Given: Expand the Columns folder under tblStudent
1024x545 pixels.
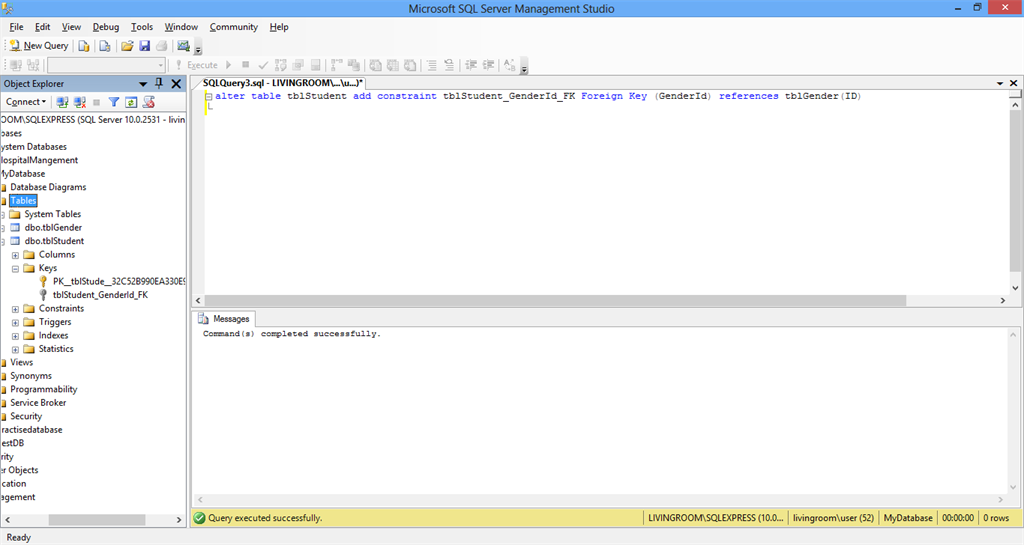Looking at the screenshot, I should click(15, 255).
